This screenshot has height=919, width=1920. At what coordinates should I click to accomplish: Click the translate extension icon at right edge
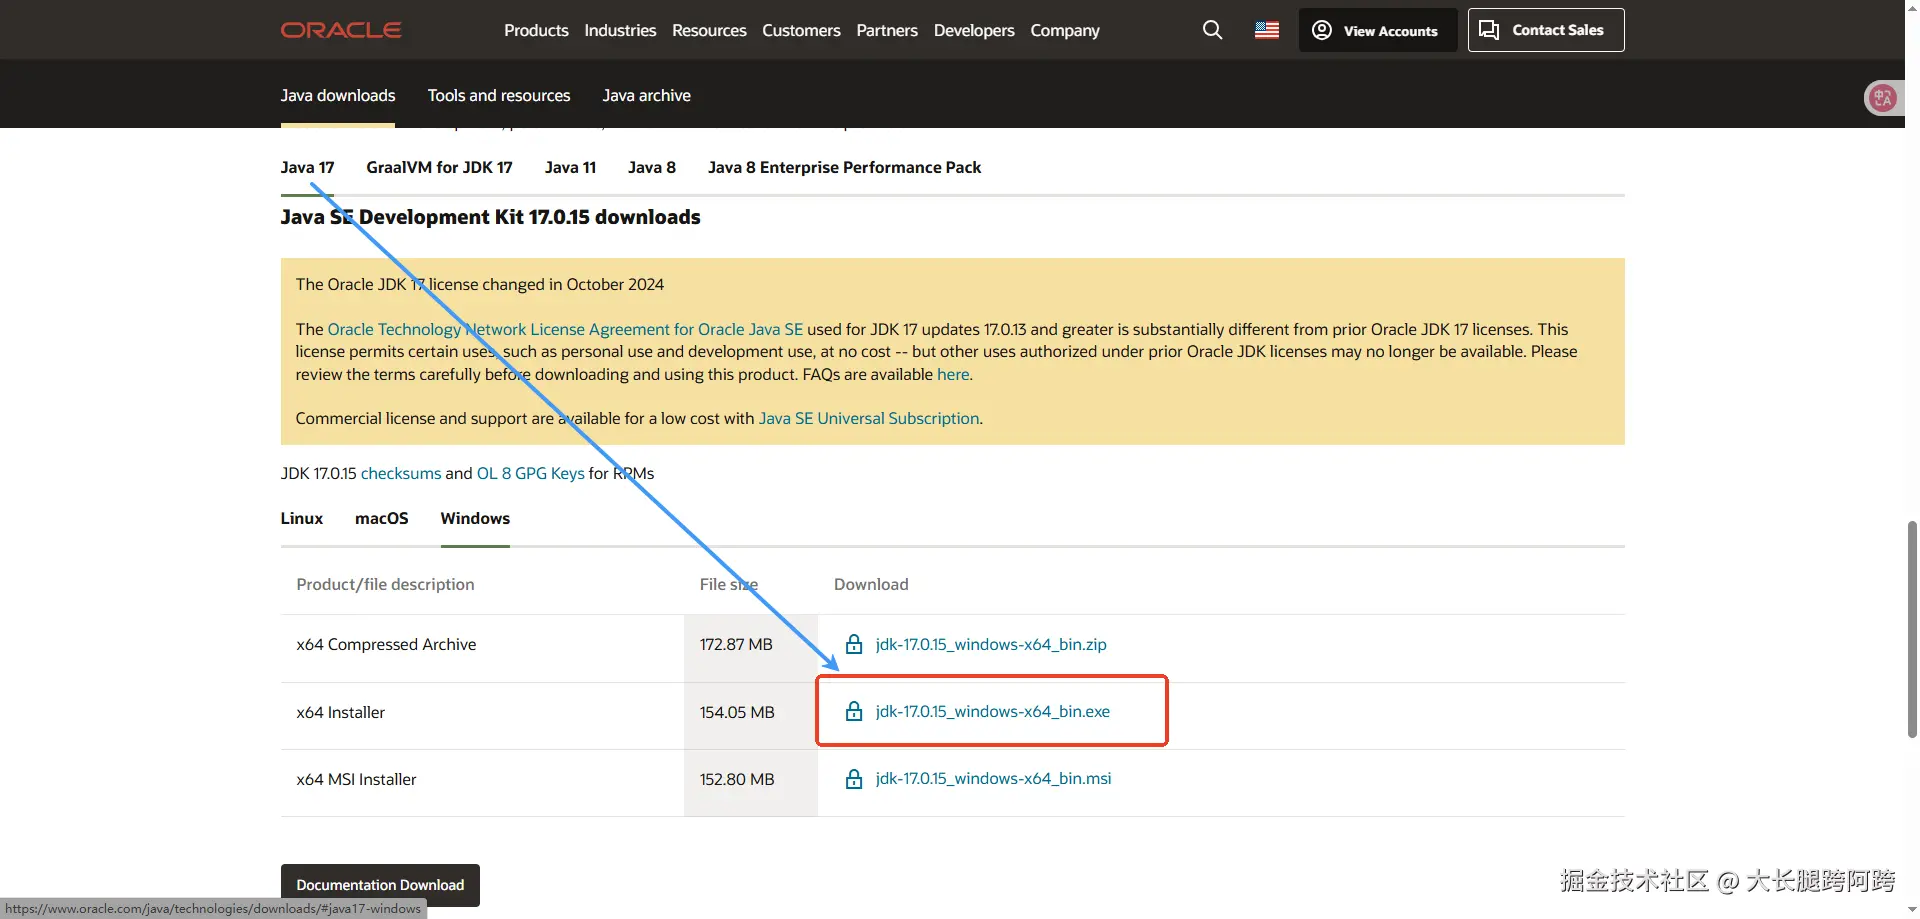1884,98
